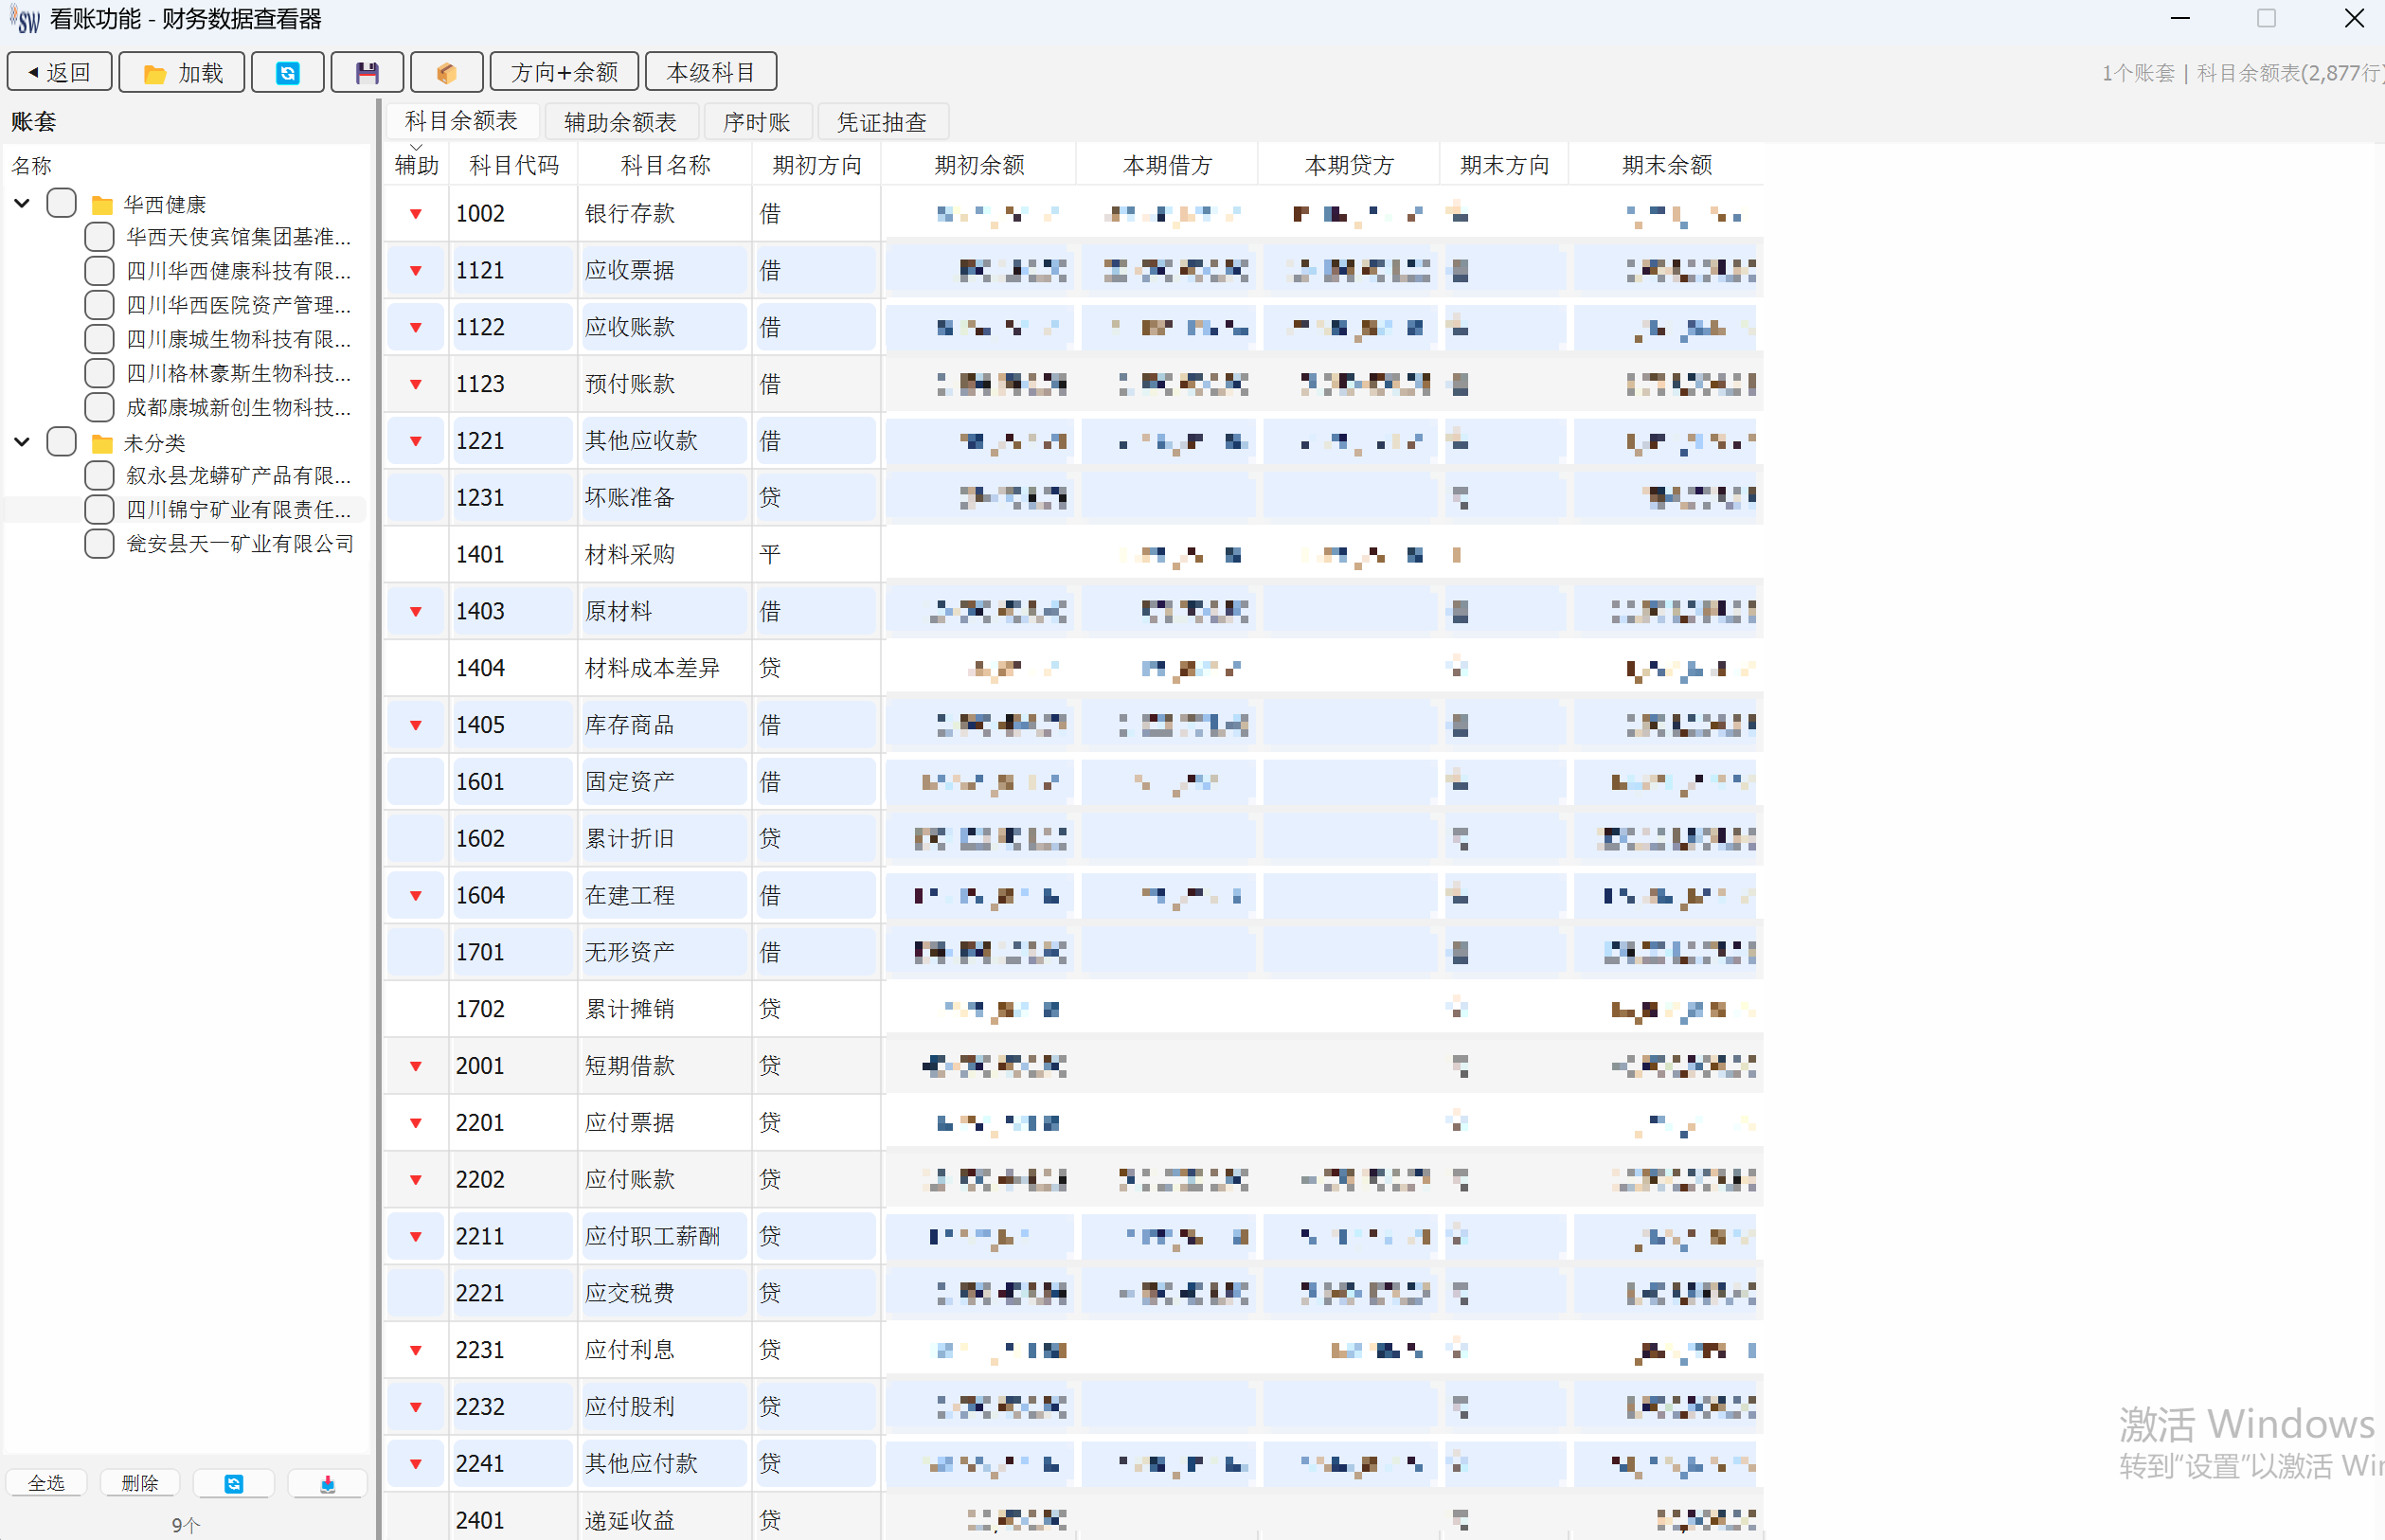The image size is (2385, 1540).
Task: Enable checkbox for 瓮安县天一矿业有限公司
Action: [99, 543]
